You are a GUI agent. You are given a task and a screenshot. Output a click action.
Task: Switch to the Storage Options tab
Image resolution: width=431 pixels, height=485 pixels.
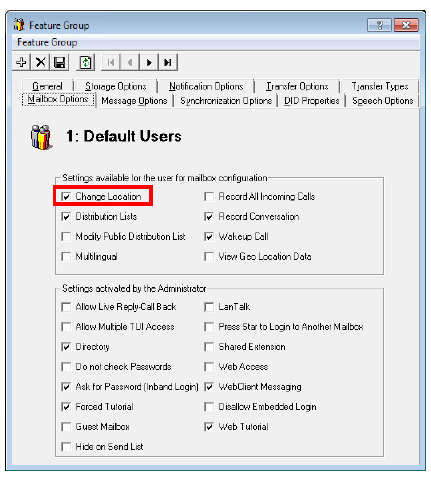click(x=116, y=86)
